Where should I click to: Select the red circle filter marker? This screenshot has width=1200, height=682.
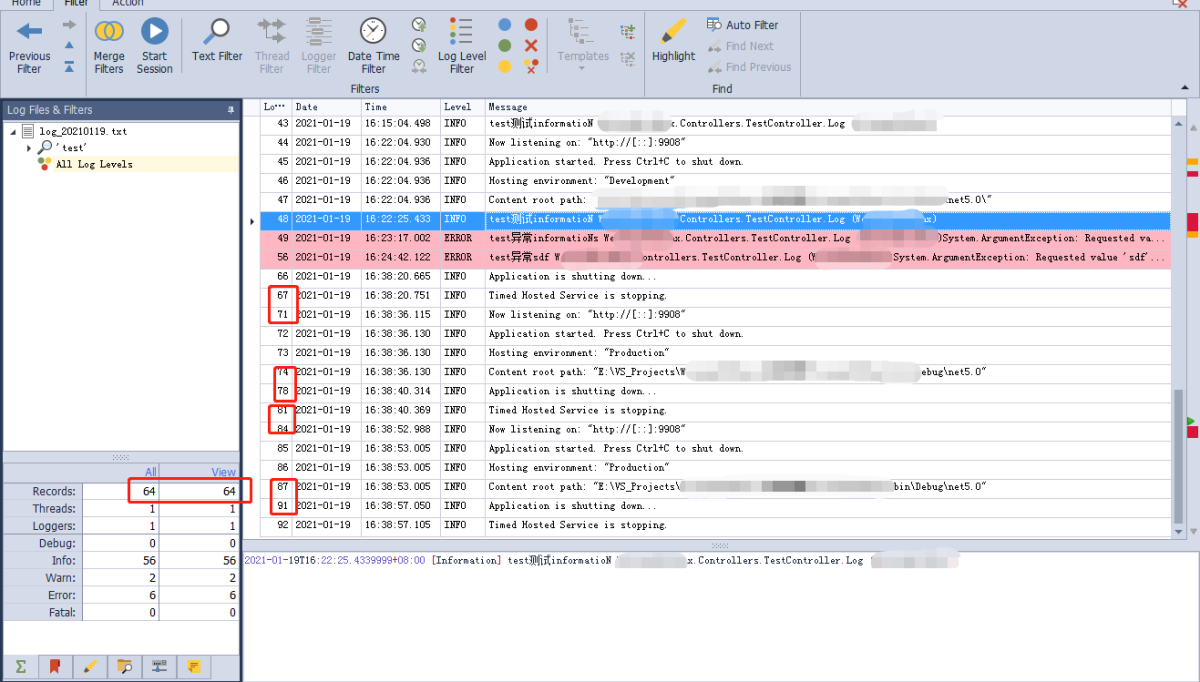click(x=531, y=25)
